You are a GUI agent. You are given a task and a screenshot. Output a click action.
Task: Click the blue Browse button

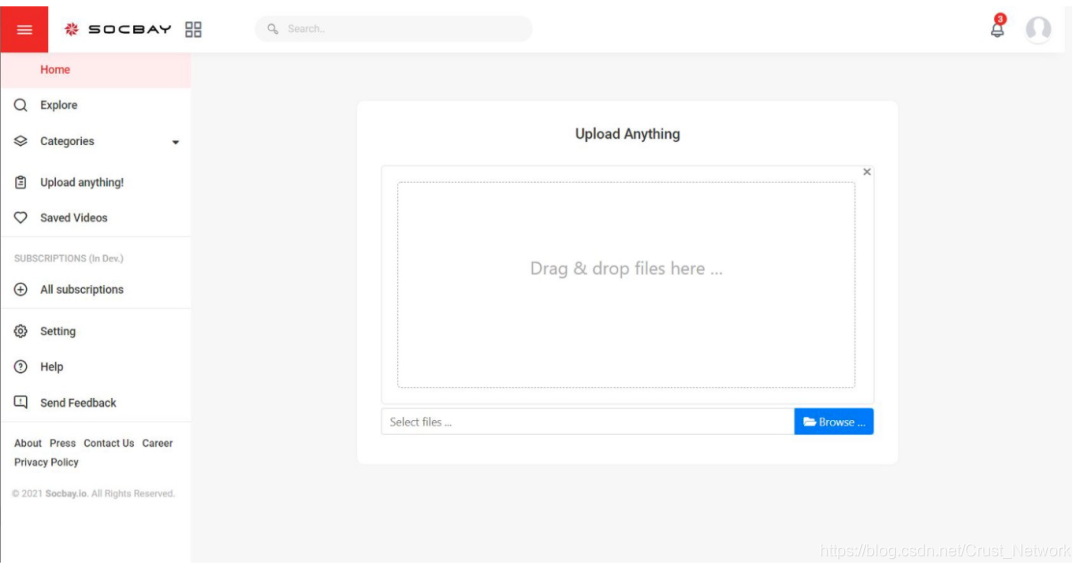(x=833, y=422)
